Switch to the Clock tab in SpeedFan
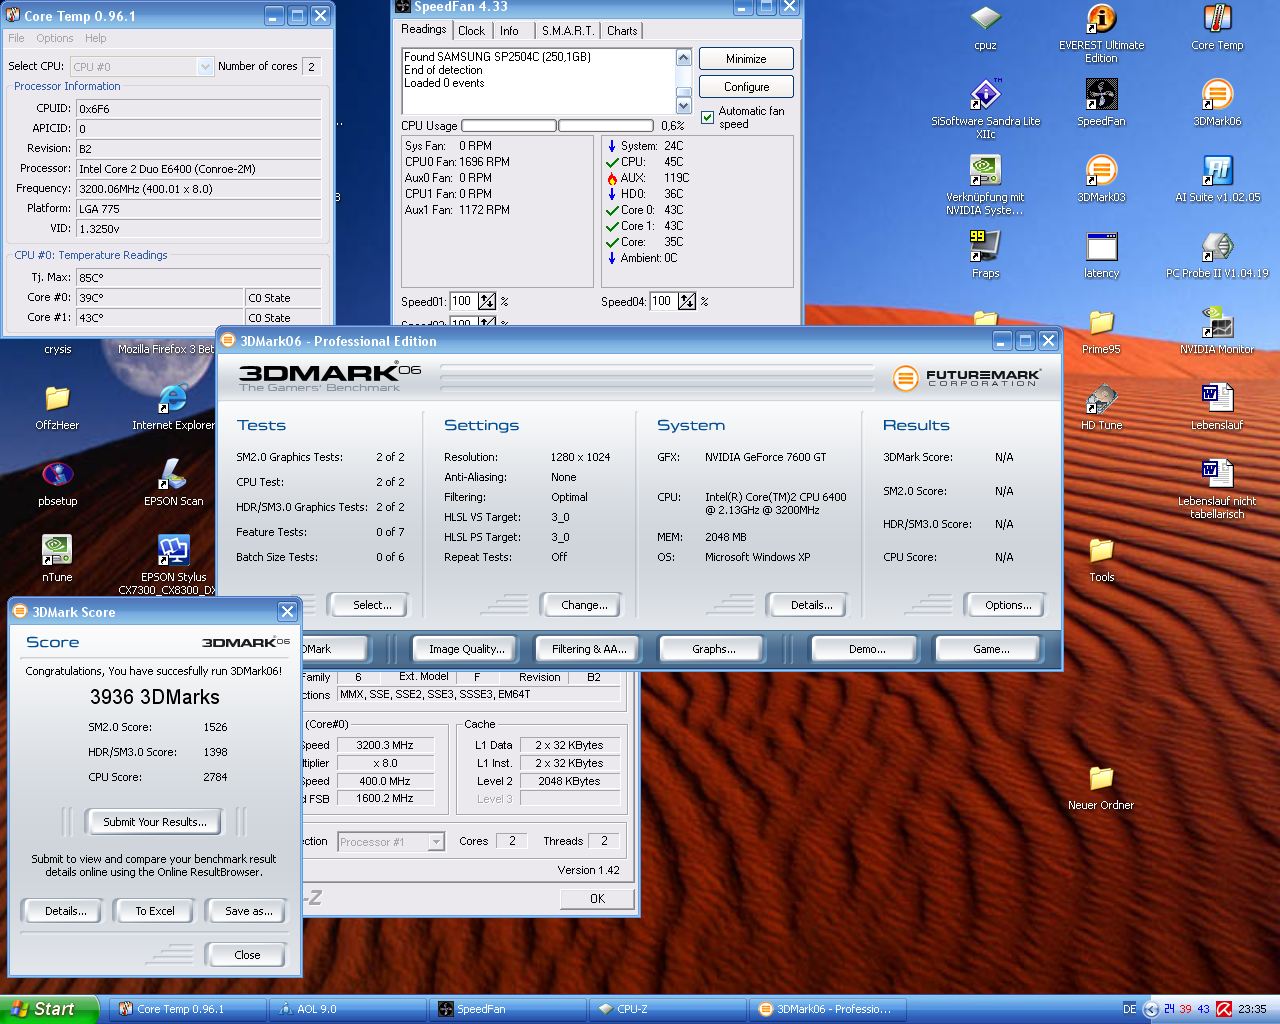The height and width of the screenshot is (1024, 1280). point(471,31)
